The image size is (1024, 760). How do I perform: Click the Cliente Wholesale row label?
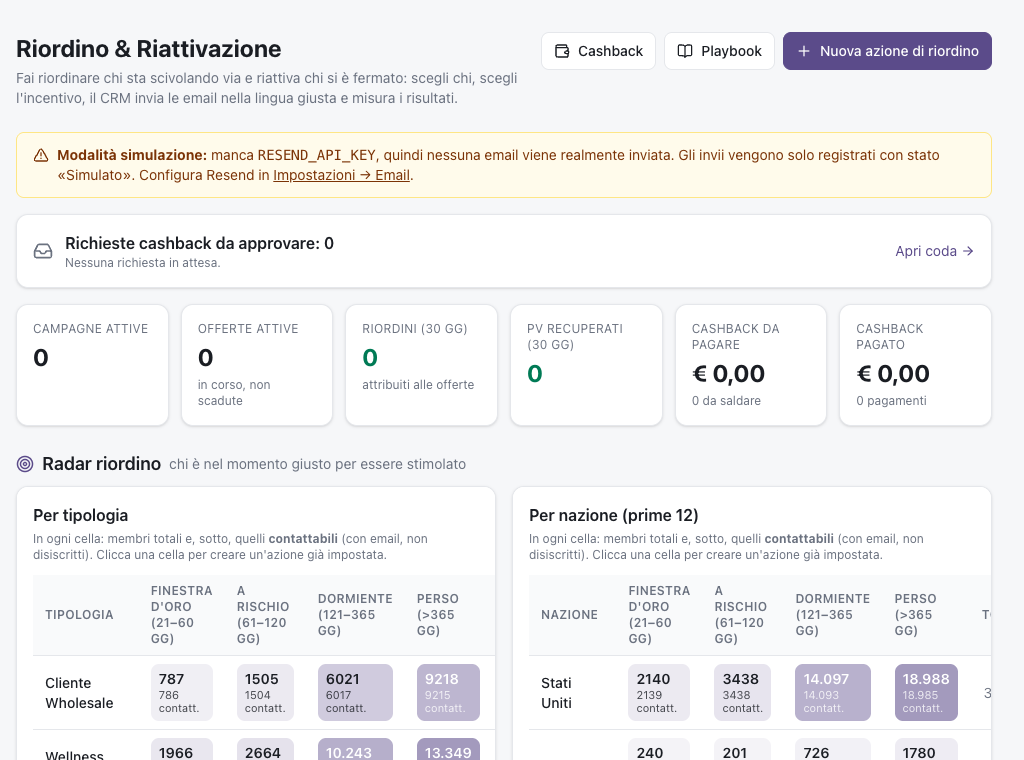tap(79, 693)
